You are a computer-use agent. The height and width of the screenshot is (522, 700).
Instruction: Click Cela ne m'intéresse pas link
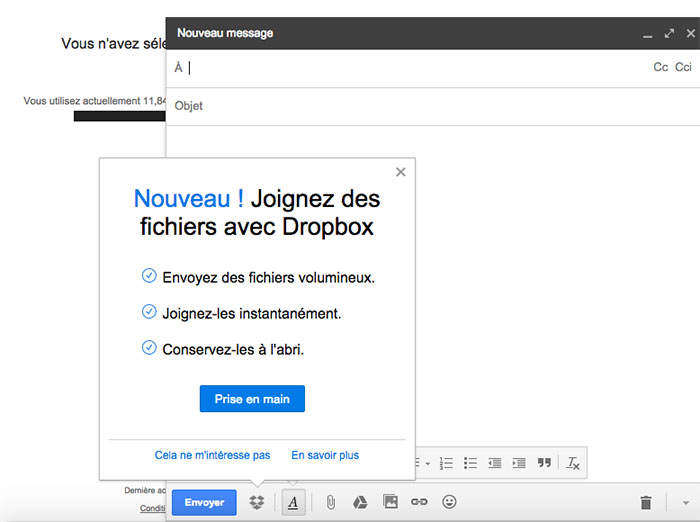pyautogui.click(x=212, y=455)
